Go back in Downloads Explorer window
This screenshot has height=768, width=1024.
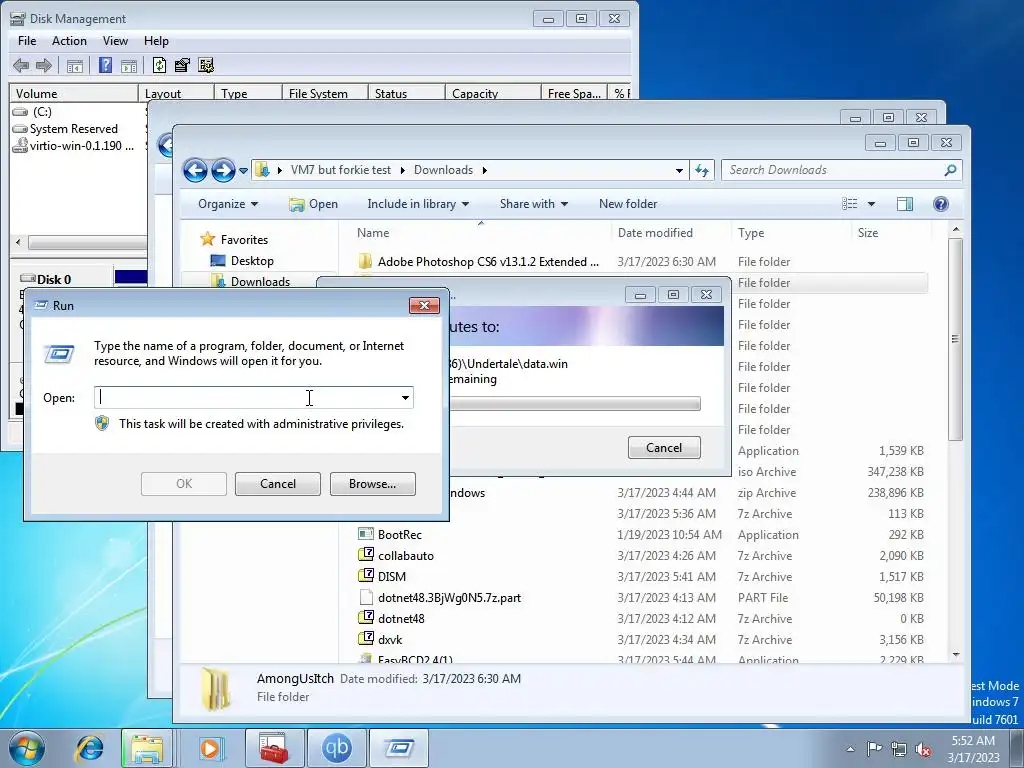click(x=195, y=170)
